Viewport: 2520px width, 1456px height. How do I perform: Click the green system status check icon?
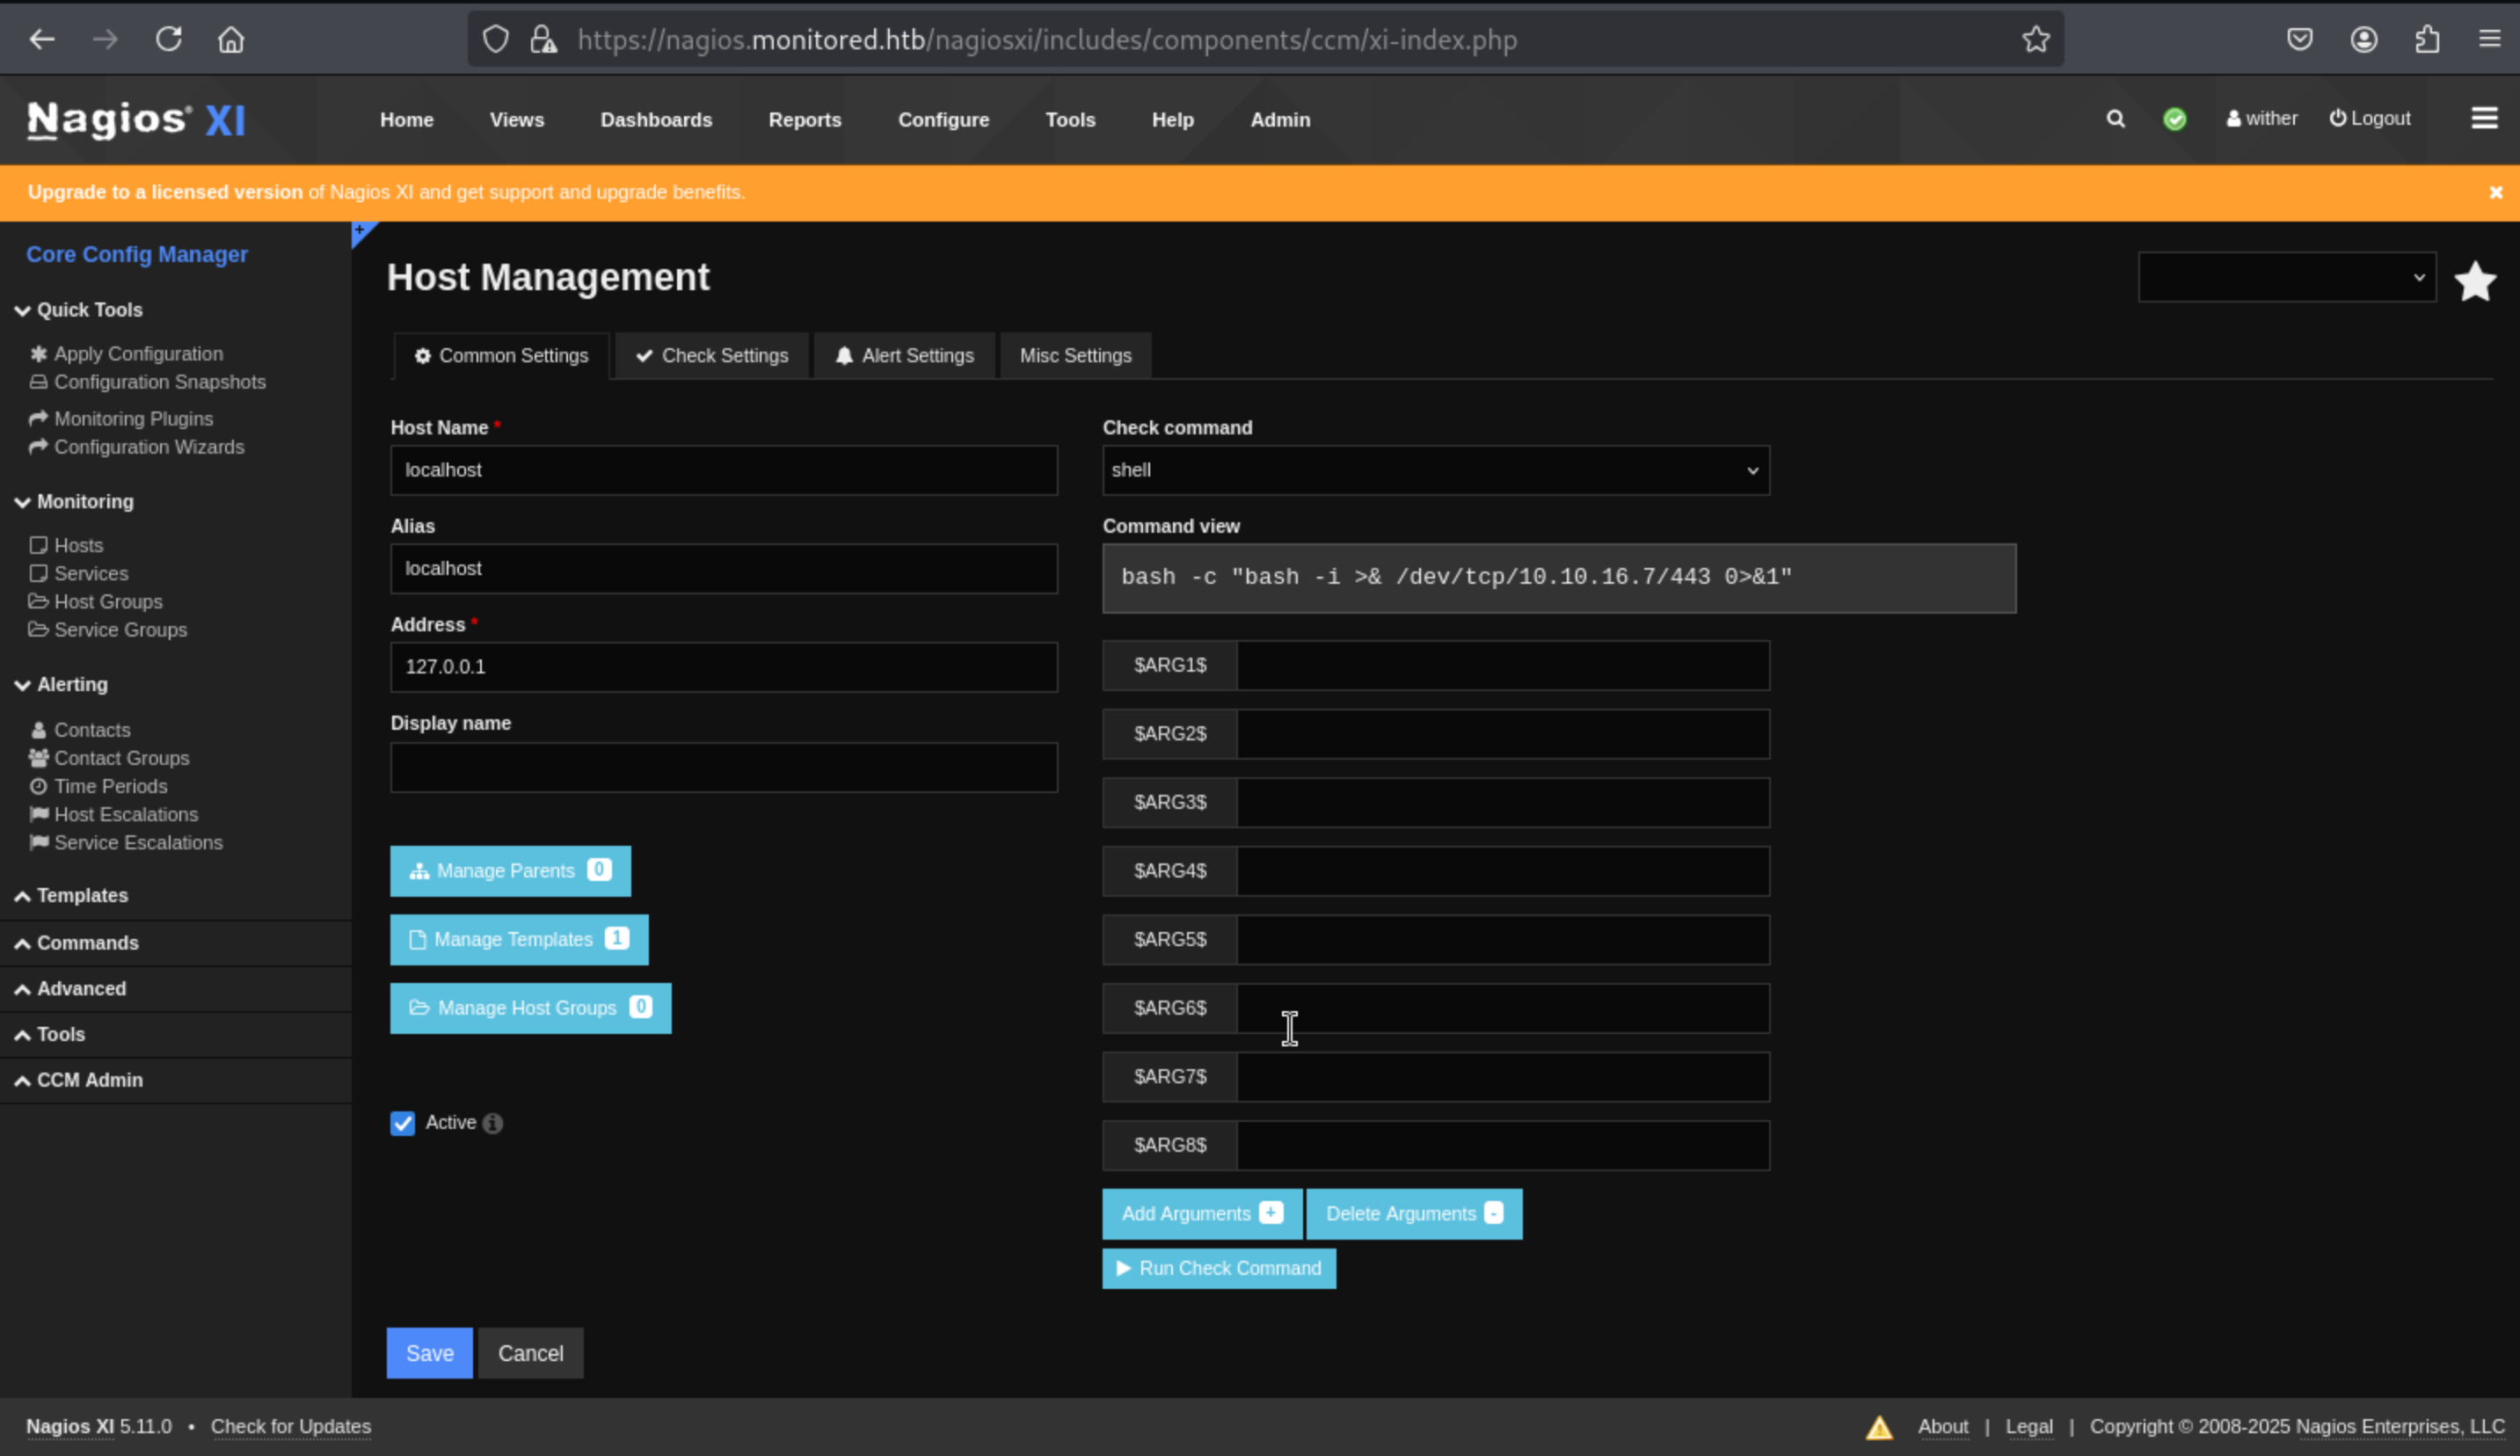2174,119
